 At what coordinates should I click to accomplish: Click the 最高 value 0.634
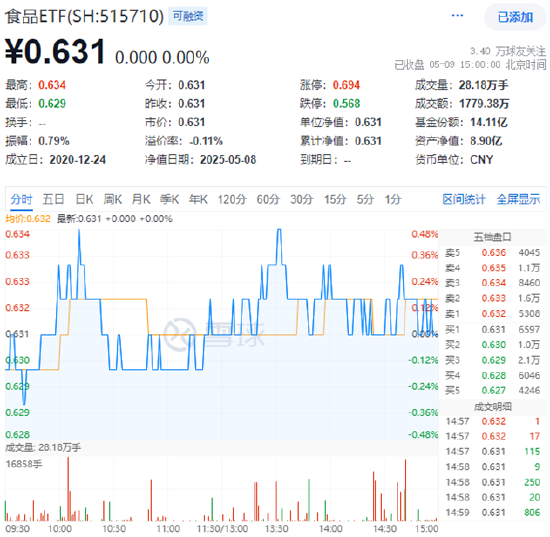tap(52, 85)
